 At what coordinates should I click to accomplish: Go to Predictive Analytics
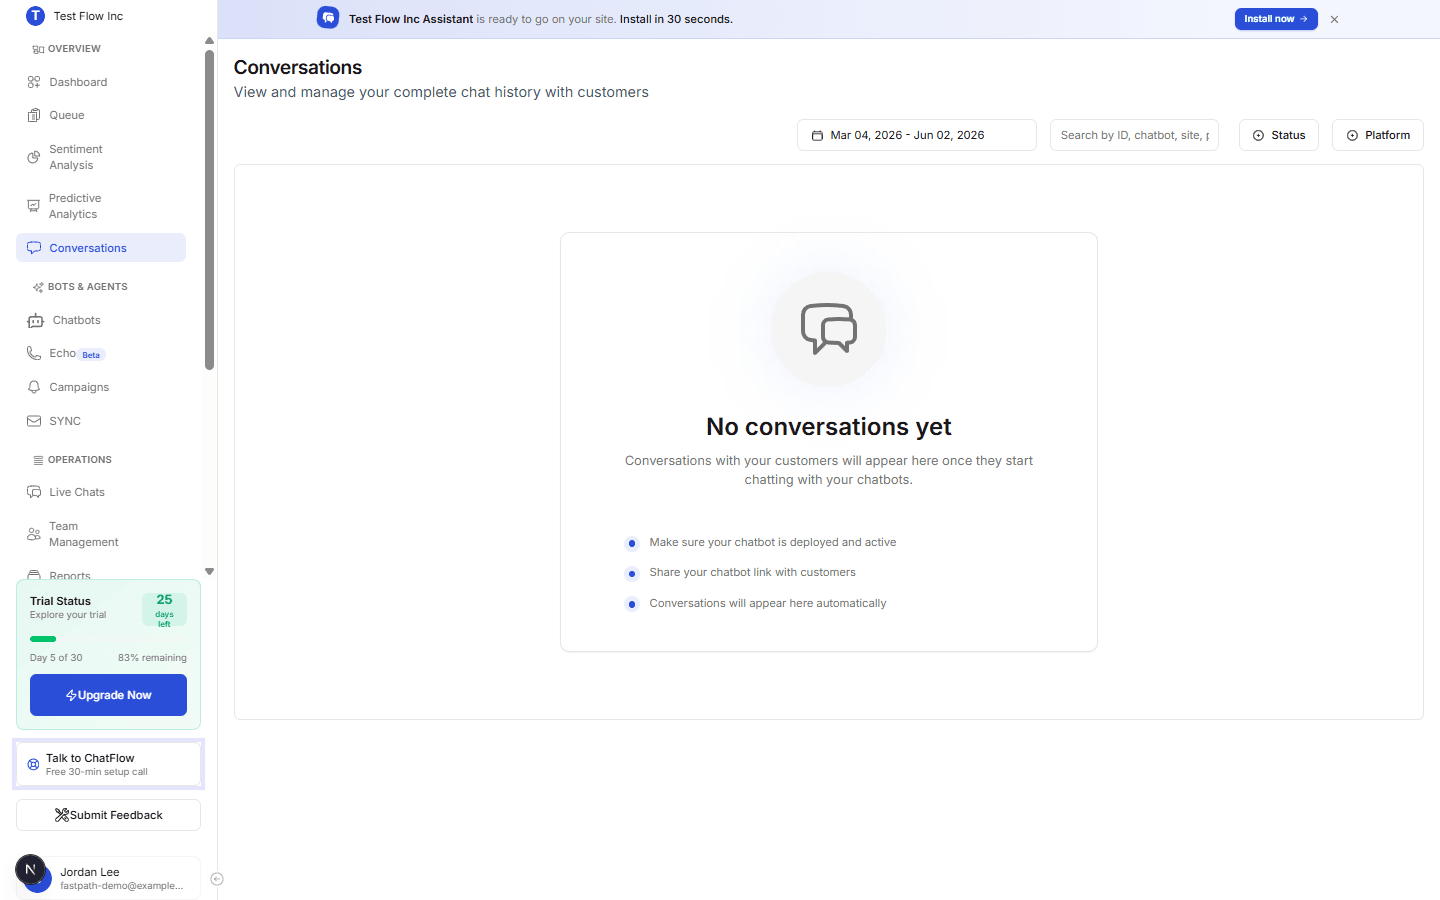tap(101, 206)
